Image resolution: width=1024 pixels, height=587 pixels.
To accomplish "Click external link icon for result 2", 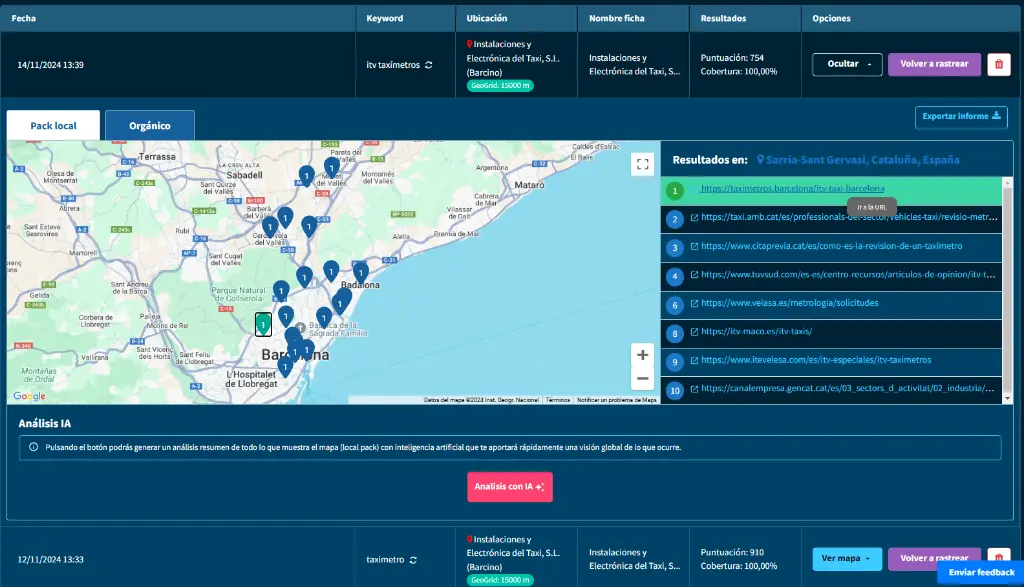I will pyautogui.click(x=694, y=217).
